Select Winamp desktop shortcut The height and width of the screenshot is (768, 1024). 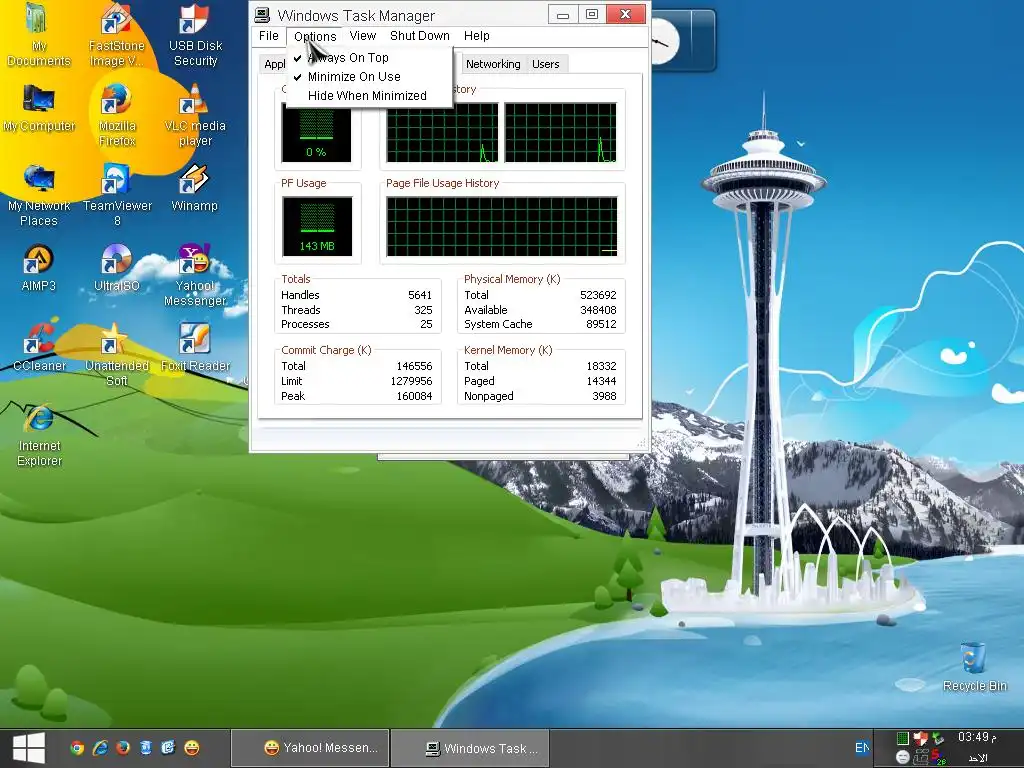(x=195, y=187)
